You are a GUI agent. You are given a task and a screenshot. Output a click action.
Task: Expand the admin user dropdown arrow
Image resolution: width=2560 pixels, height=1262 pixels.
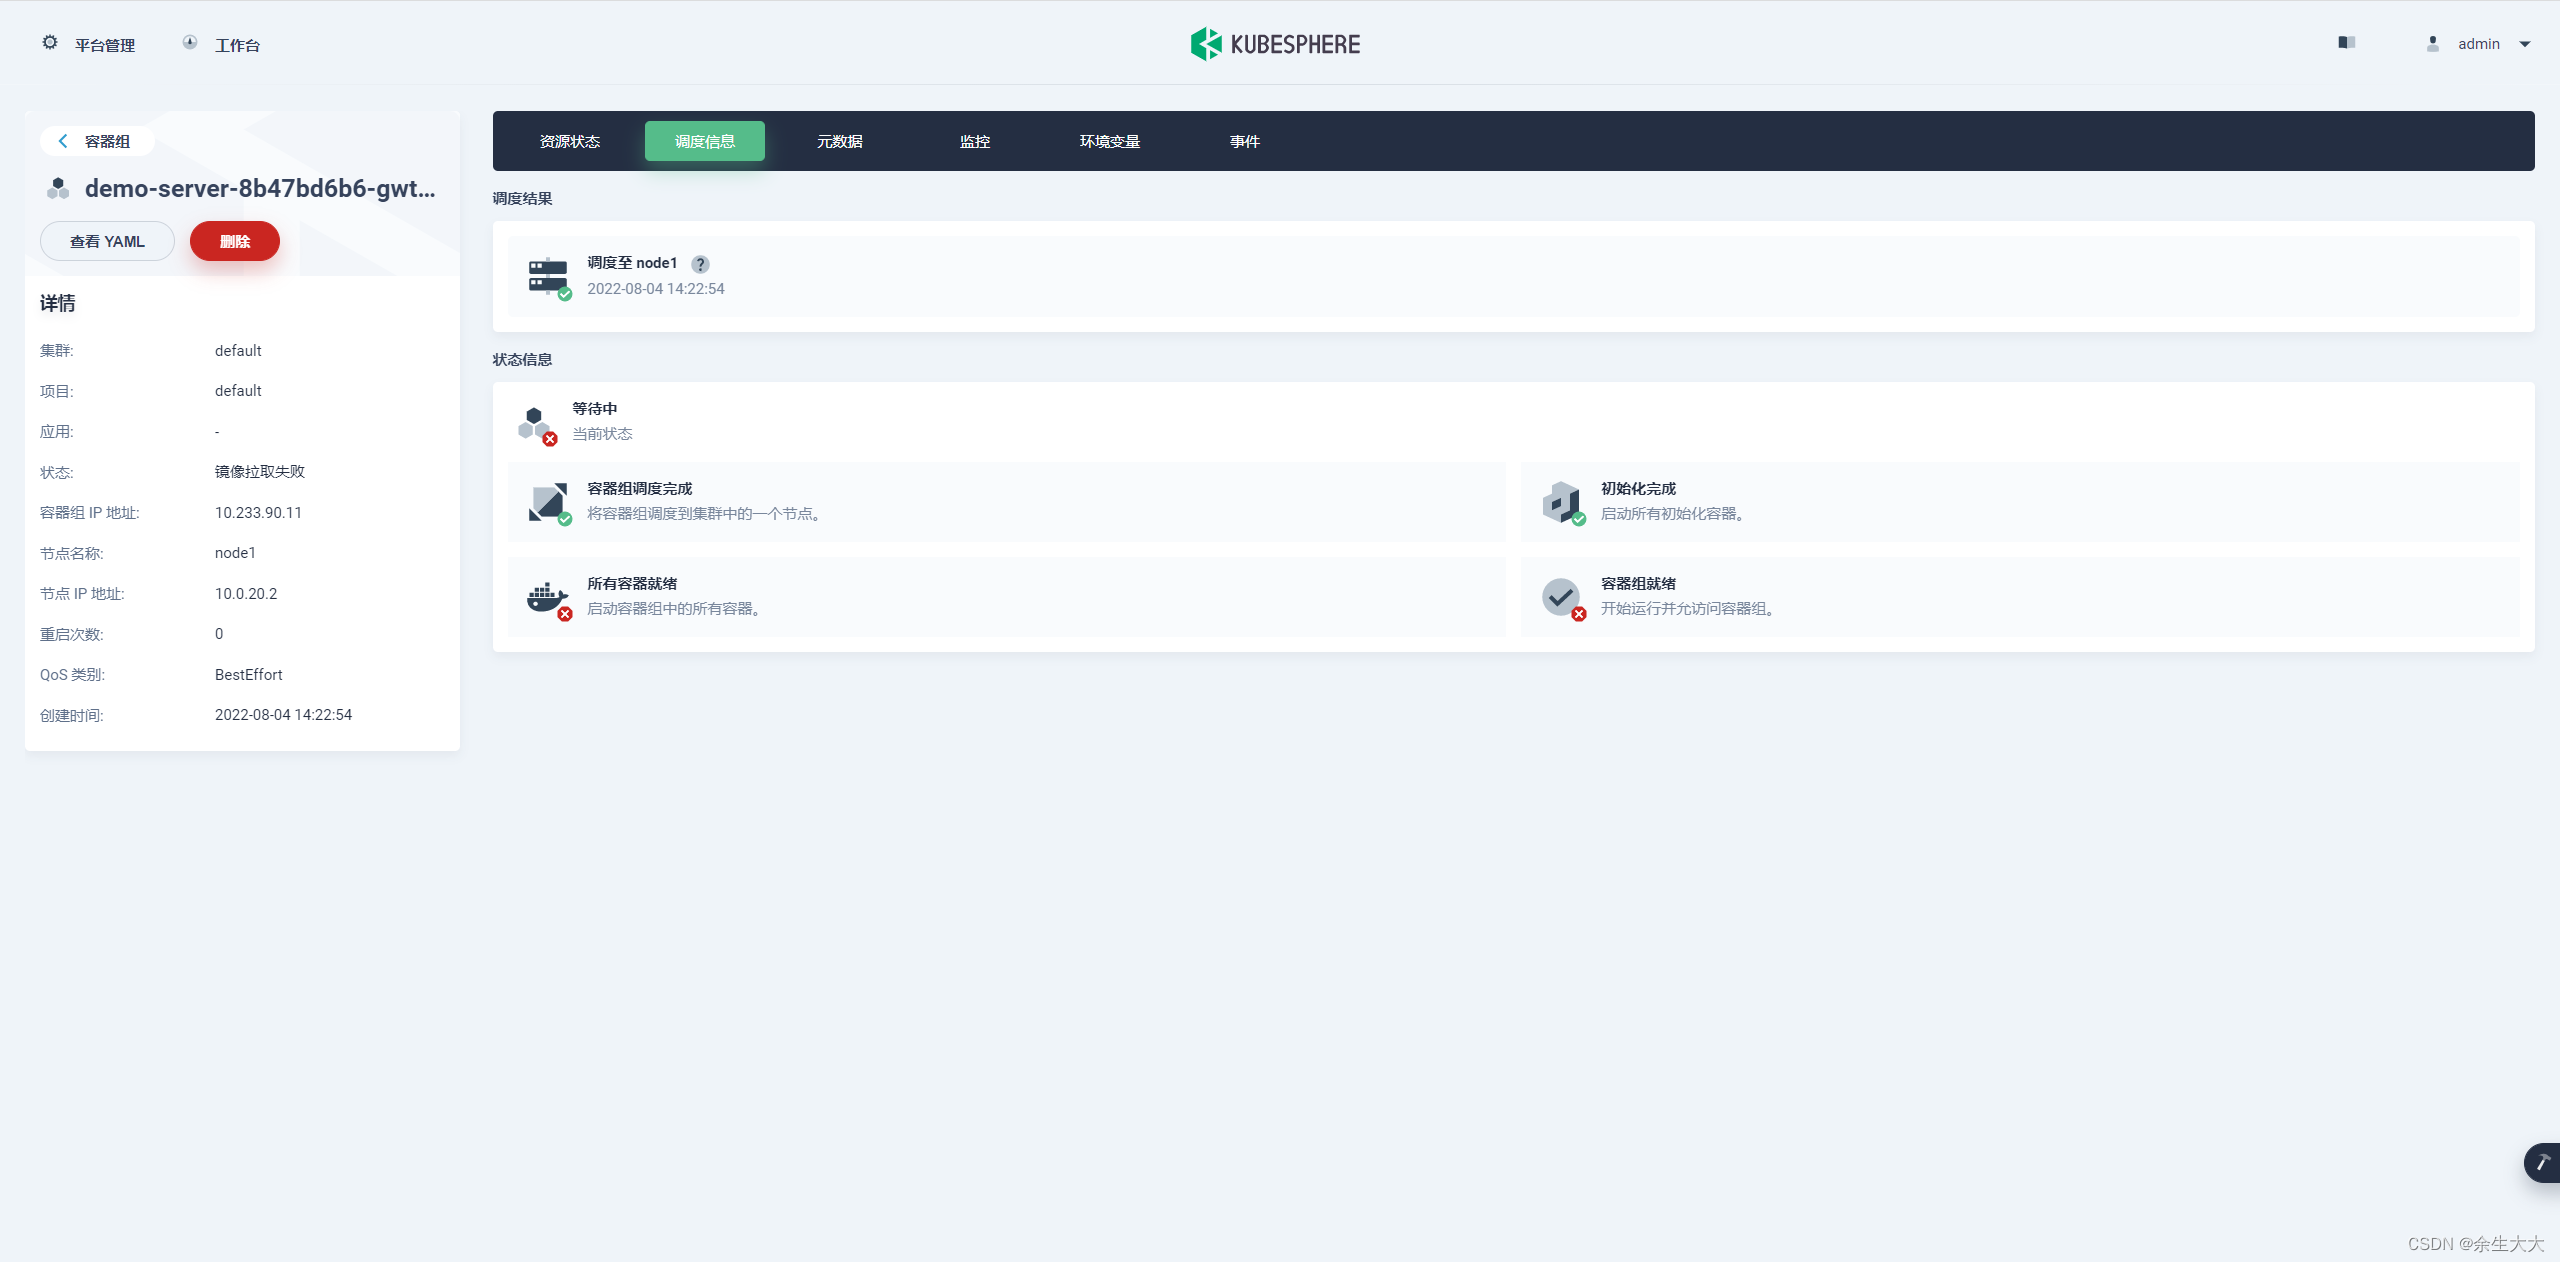click(2525, 44)
